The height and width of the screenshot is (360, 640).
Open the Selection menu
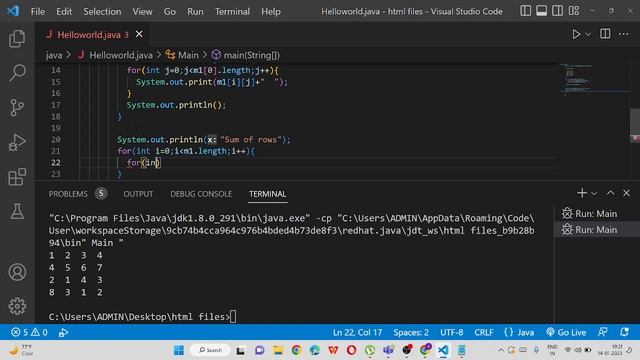pos(102,11)
